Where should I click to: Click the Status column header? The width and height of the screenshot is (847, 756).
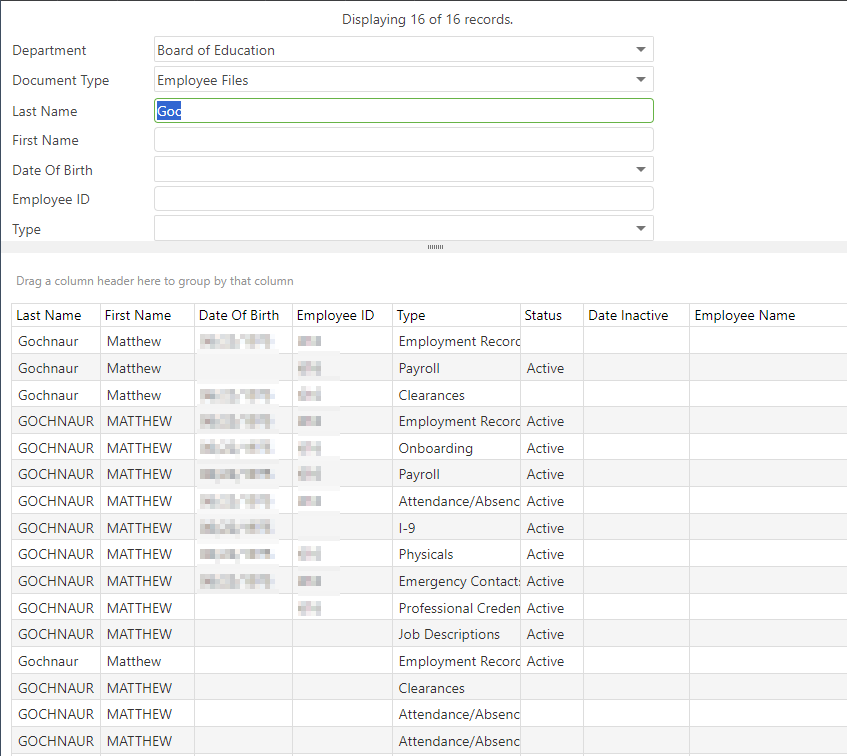pyautogui.click(x=543, y=315)
